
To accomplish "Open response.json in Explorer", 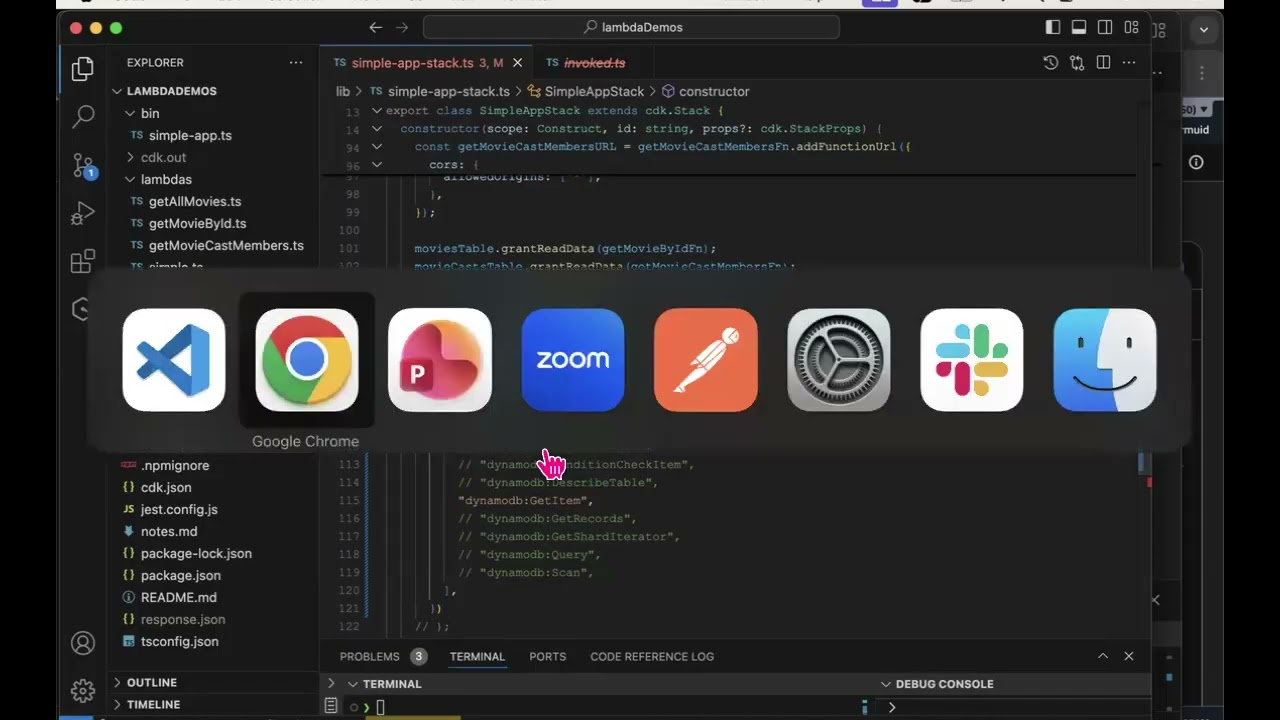I will tap(183, 619).
